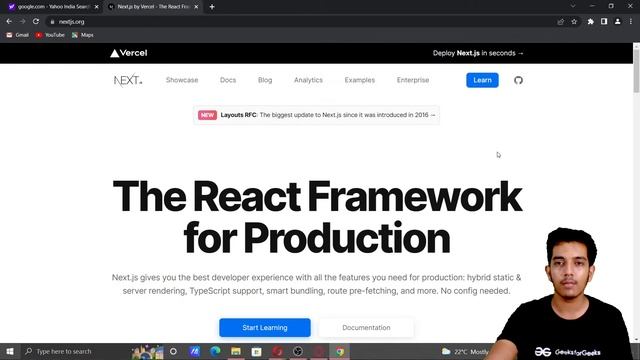Close the Yahoo India Search tab
Screen dimensions: 640x360
pos(96,7)
